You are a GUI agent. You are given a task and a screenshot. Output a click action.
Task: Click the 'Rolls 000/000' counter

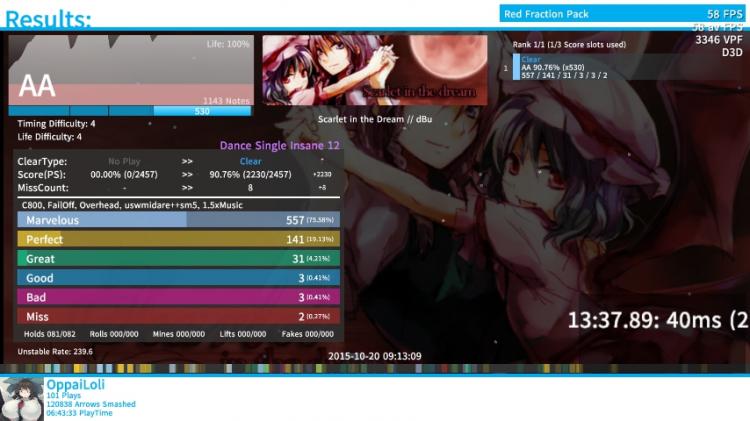coord(114,334)
